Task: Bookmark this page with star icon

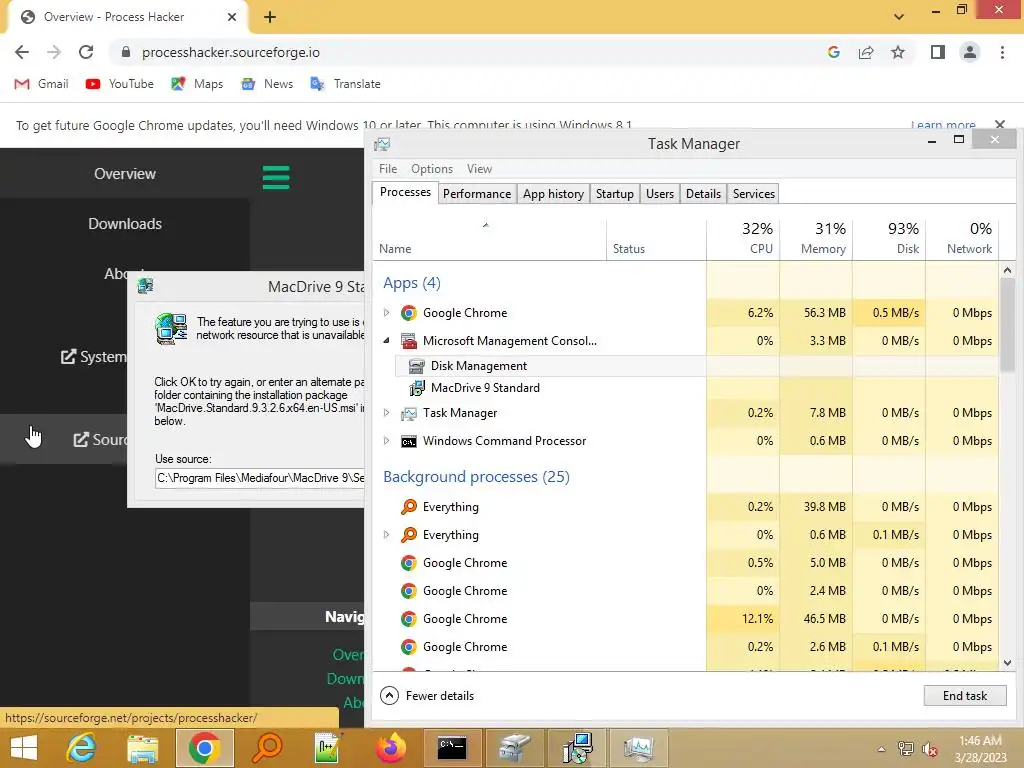Action: (x=898, y=52)
